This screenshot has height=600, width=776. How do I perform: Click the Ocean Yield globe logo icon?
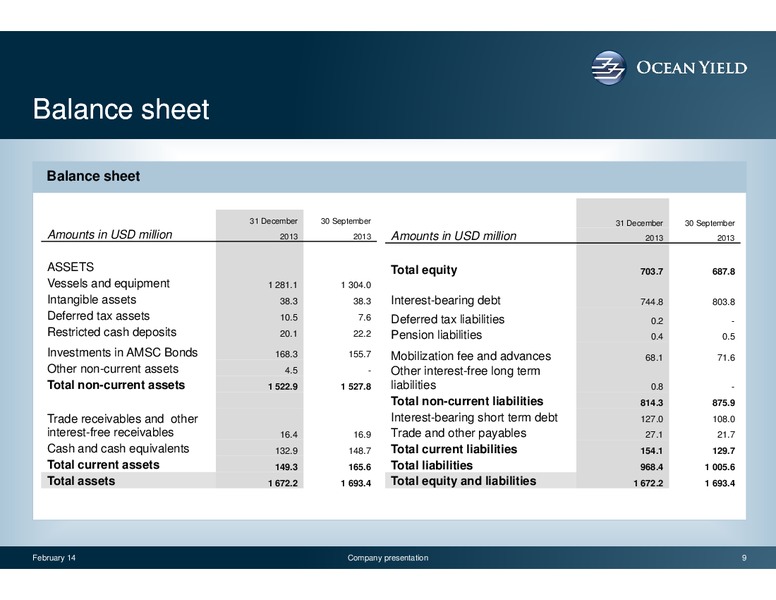608,67
